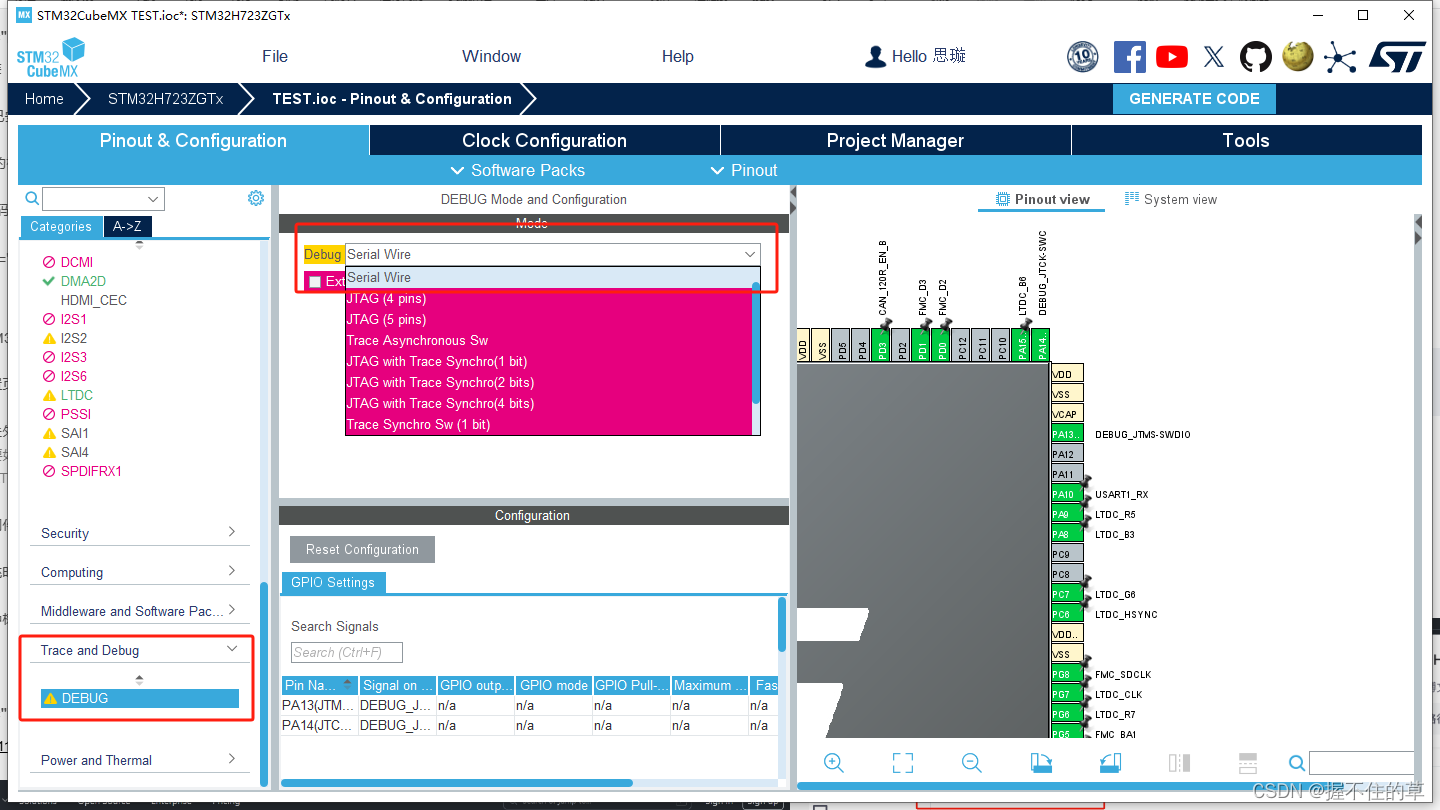Select the Pinout view tab
The height and width of the screenshot is (810, 1440).
coord(1042,199)
